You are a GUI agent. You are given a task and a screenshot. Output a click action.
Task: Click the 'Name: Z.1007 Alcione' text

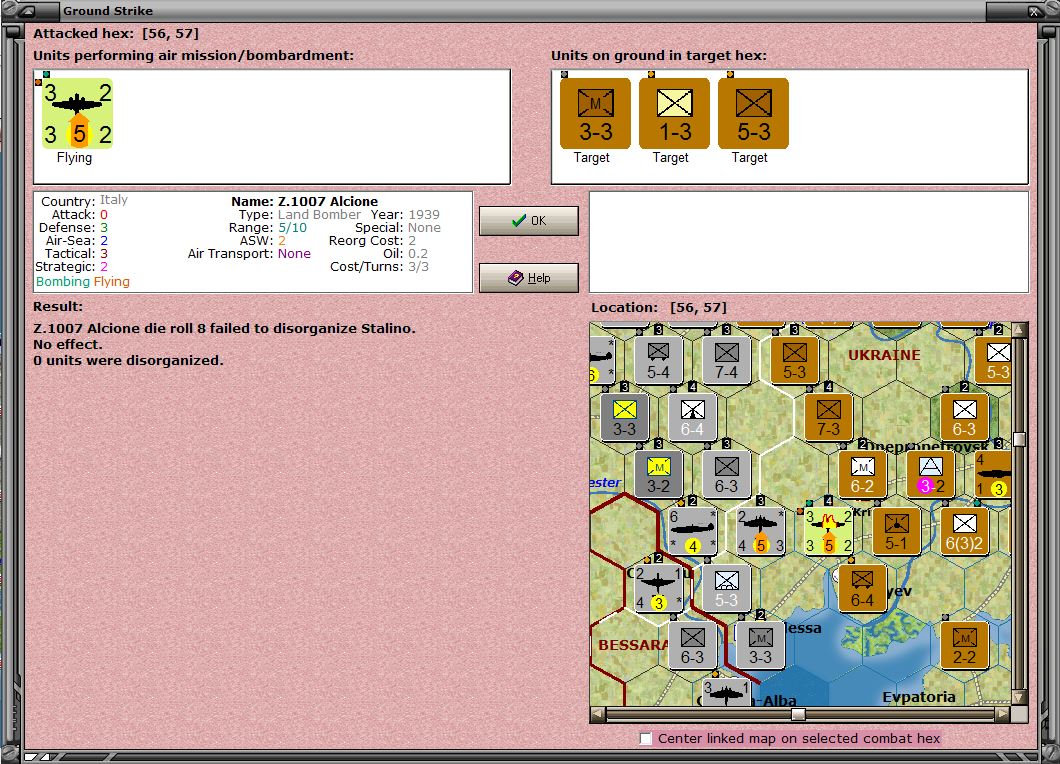(304, 201)
